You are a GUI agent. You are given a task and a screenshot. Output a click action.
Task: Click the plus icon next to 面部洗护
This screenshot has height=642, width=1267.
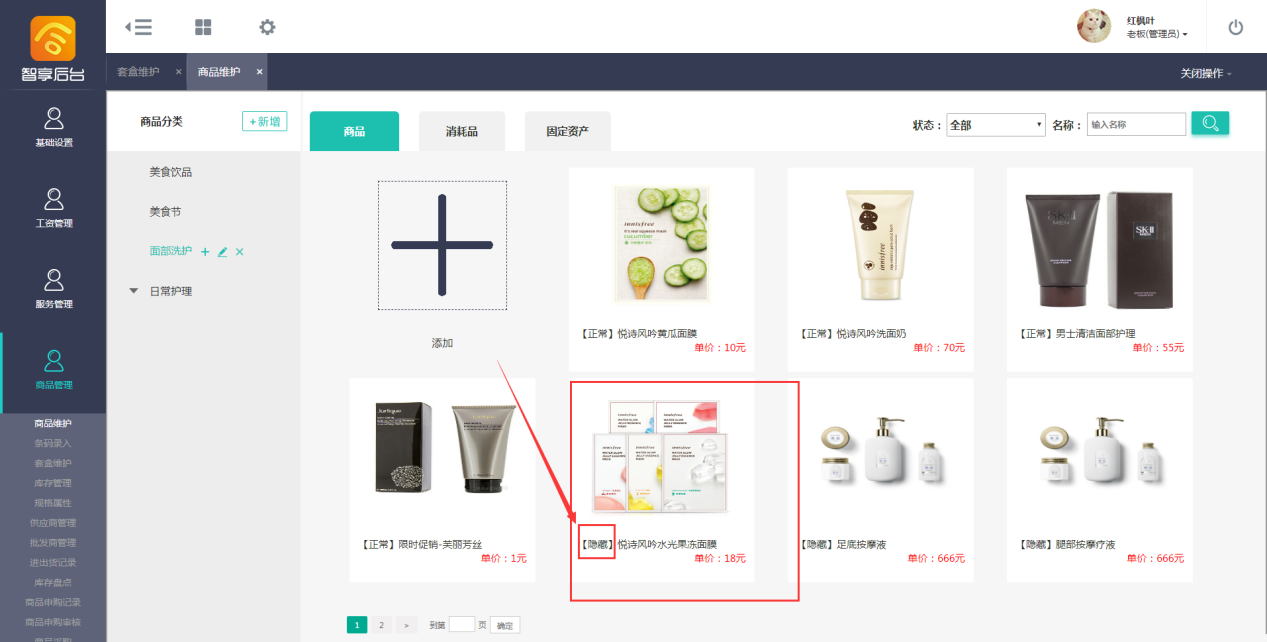[205, 252]
